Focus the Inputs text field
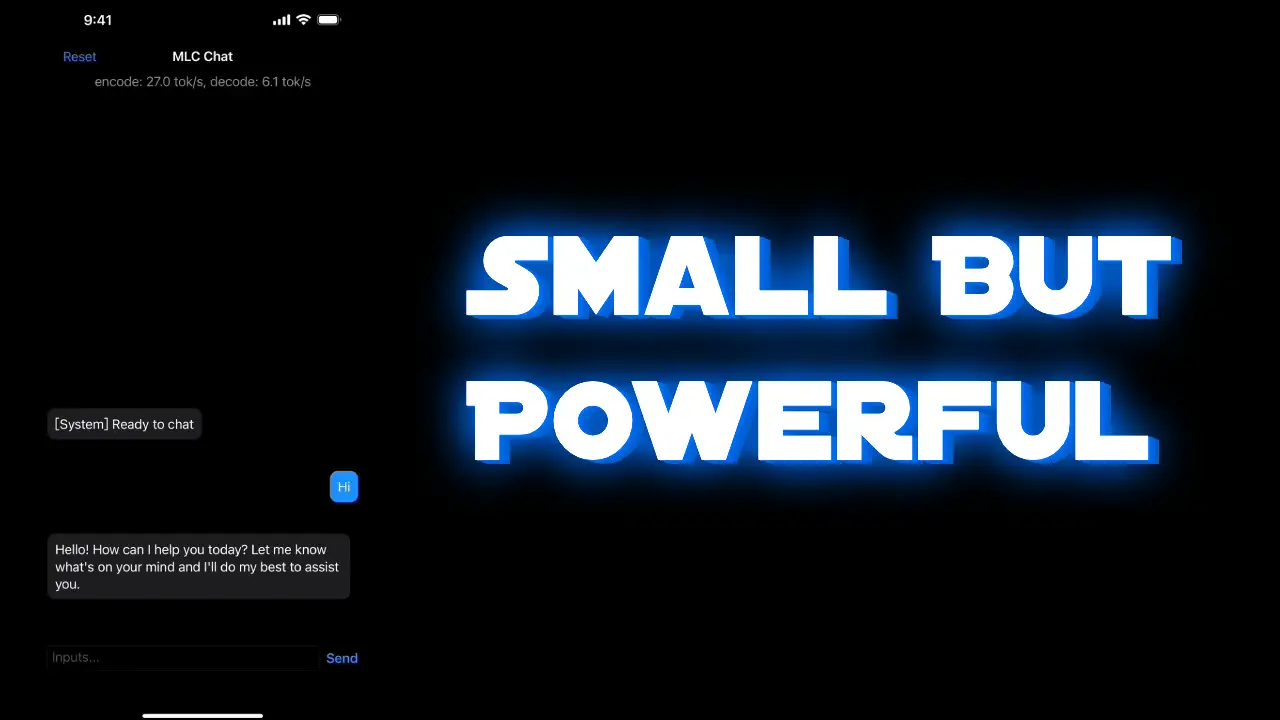This screenshot has height=720, width=1280. (x=183, y=658)
